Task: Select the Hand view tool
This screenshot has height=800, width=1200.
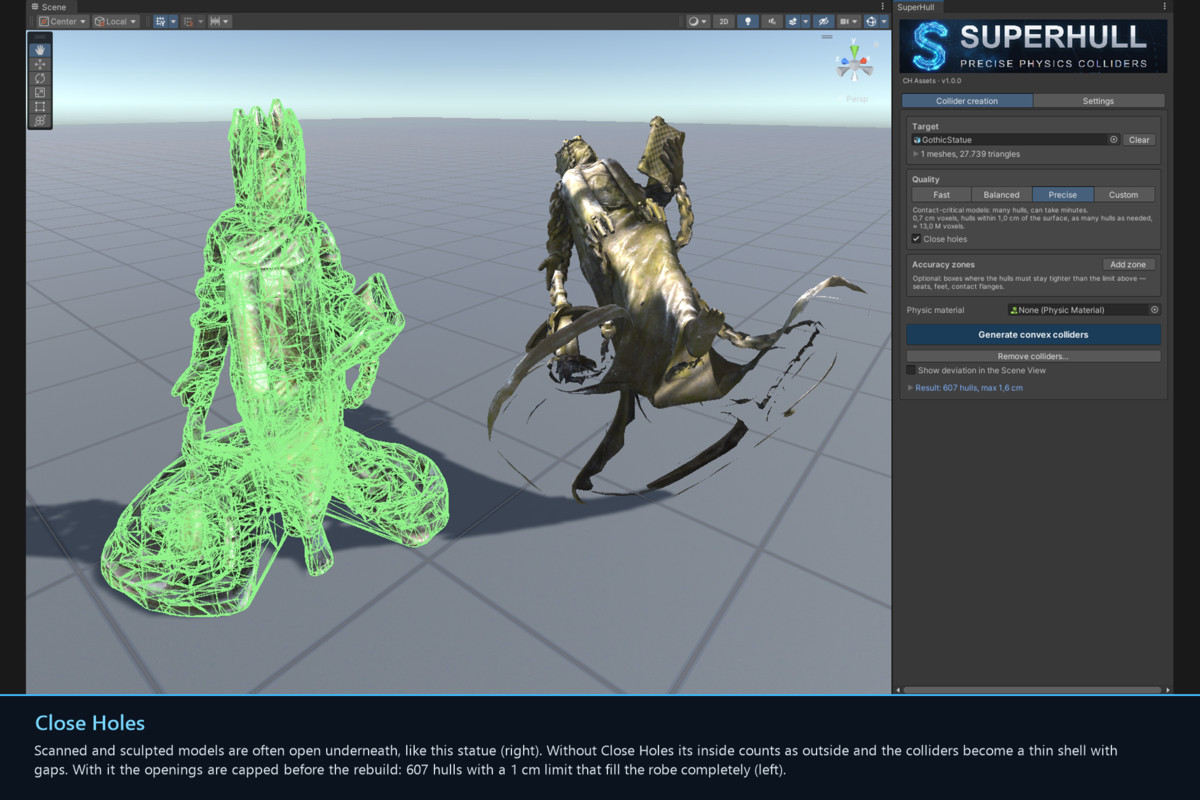Action: [40, 50]
